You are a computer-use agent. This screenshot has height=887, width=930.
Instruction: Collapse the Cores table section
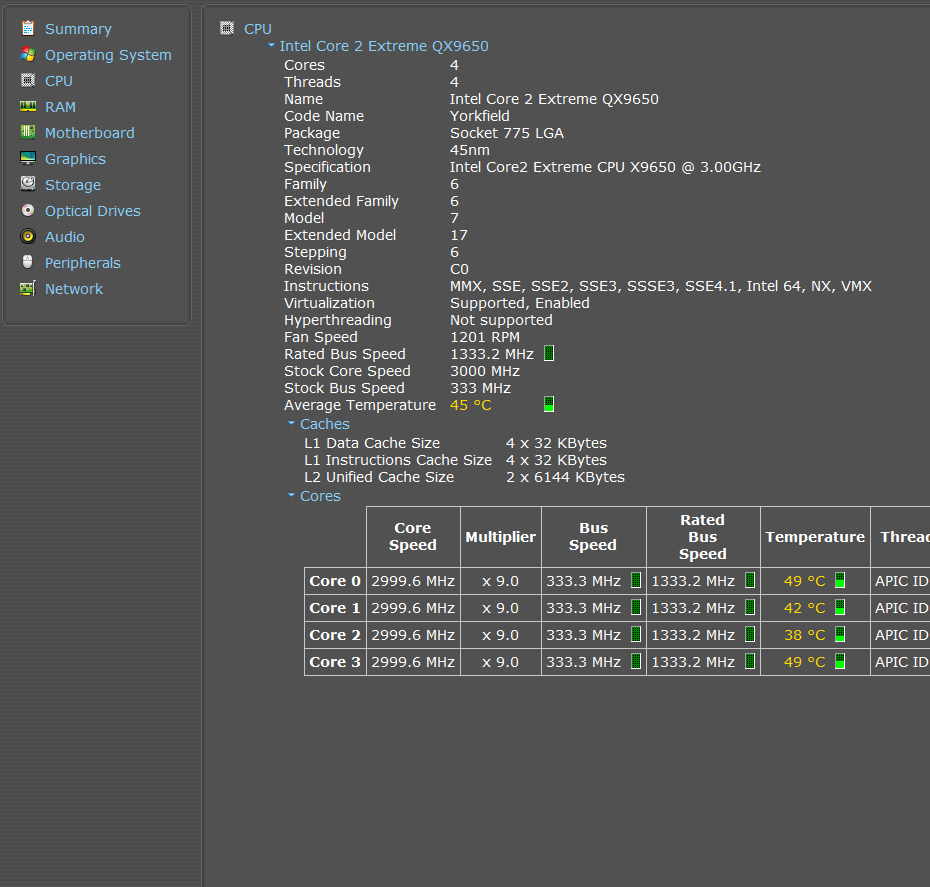click(291, 495)
